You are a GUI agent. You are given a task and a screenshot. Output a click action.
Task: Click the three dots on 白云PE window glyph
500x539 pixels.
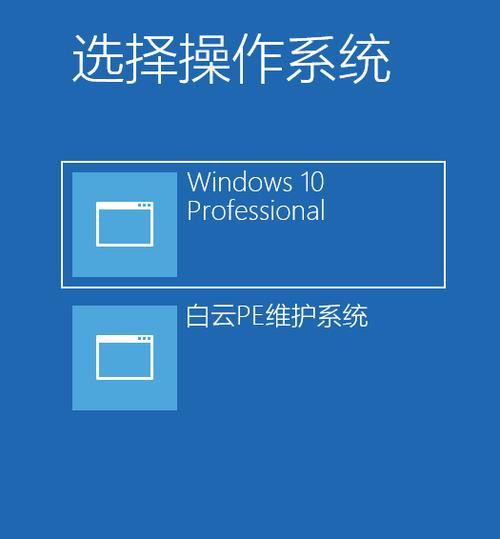[144, 339]
